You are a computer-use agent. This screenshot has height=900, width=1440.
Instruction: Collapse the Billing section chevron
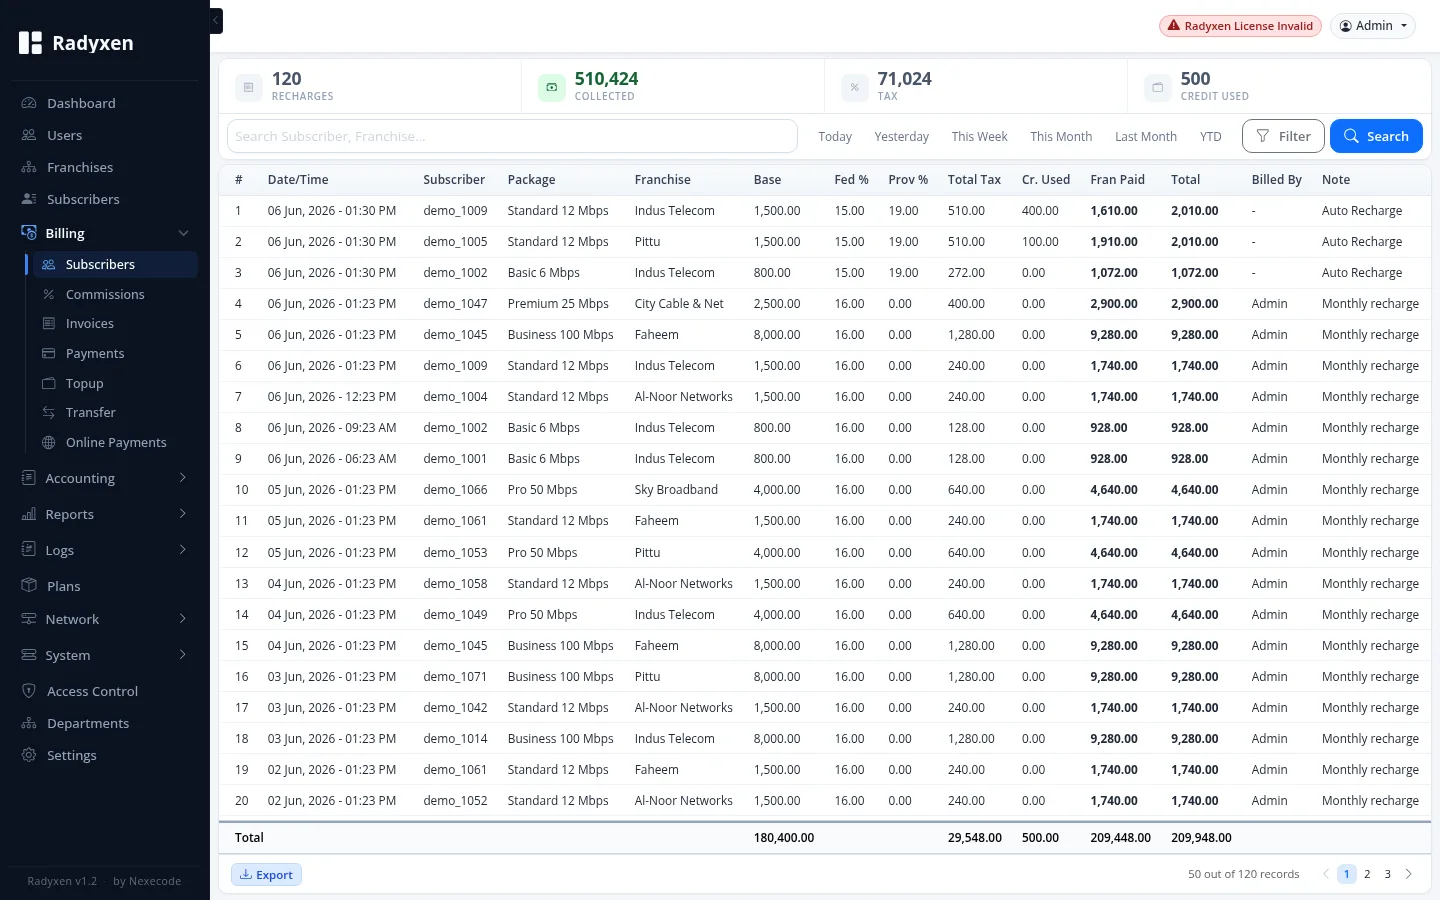coord(183,233)
